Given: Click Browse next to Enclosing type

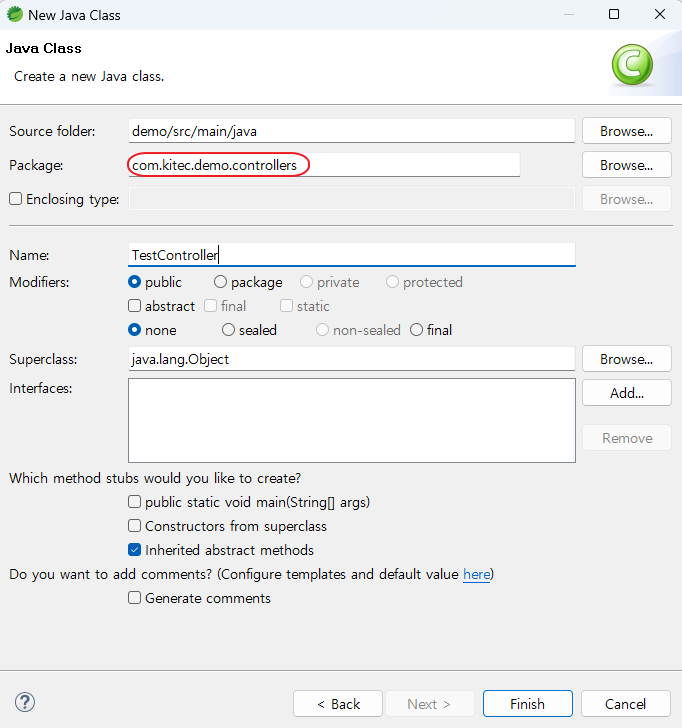Looking at the screenshot, I should pyautogui.click(x=627, y=199).
